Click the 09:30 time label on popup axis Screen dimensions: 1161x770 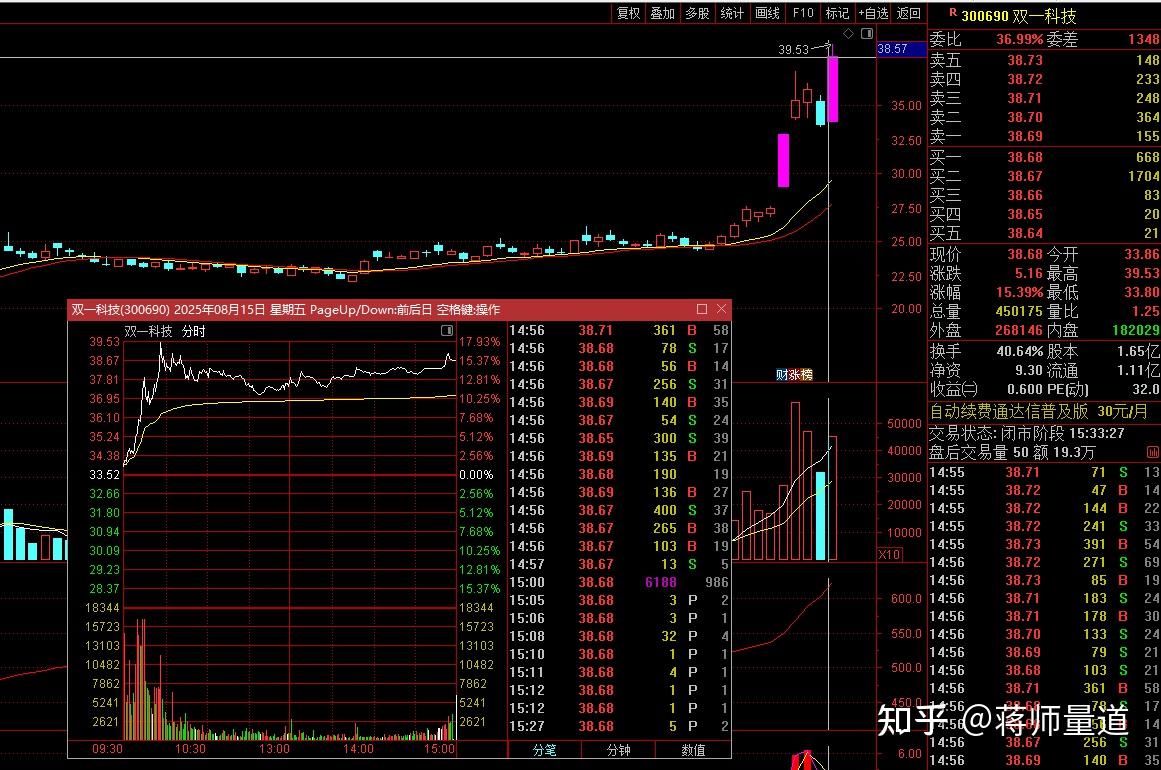point(107,749)
